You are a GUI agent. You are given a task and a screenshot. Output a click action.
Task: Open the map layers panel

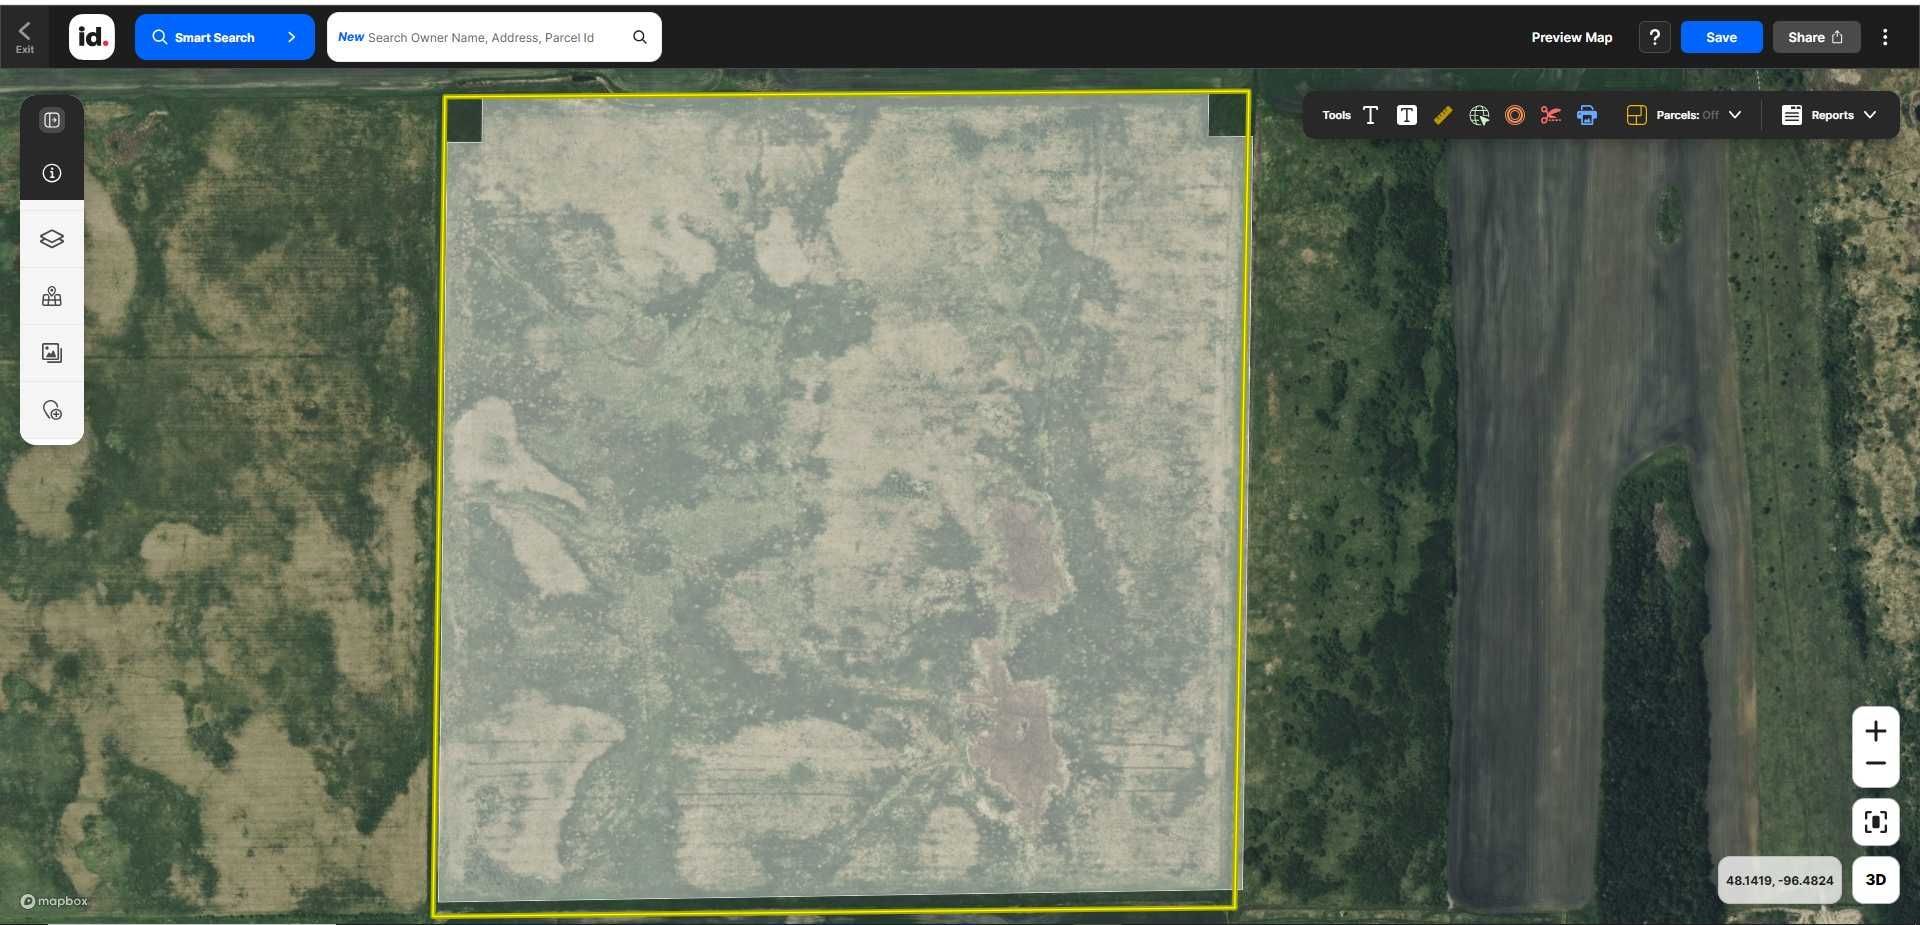pyautogui.click(x=52, y=239)
